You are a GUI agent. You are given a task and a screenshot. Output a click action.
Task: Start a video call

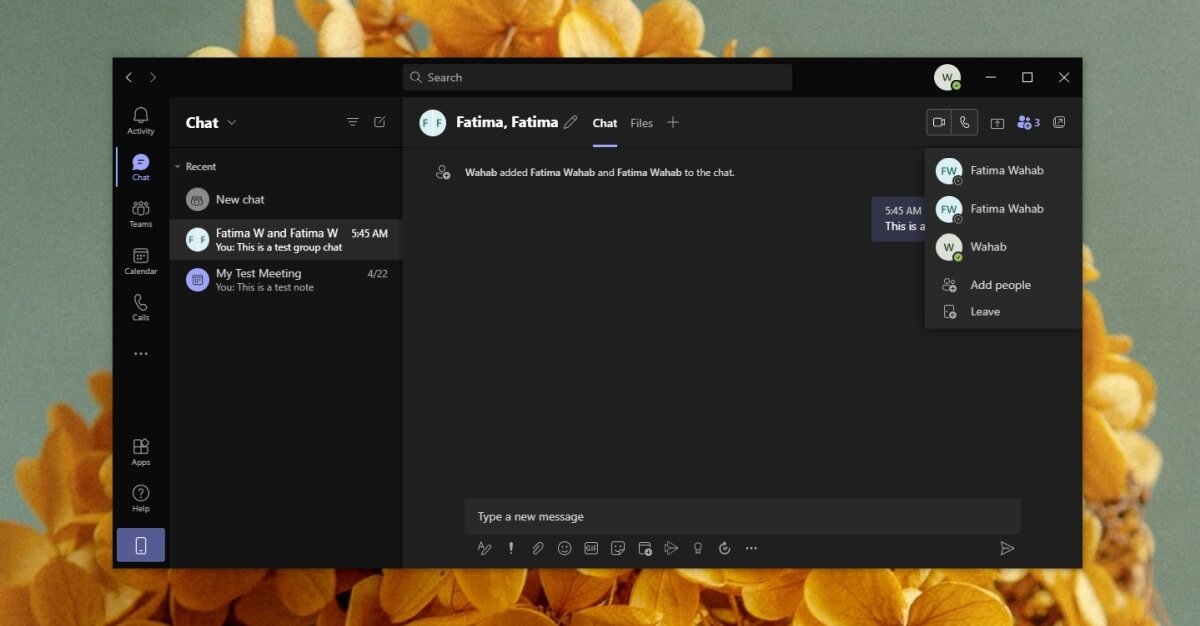click(x=938, y=122)
